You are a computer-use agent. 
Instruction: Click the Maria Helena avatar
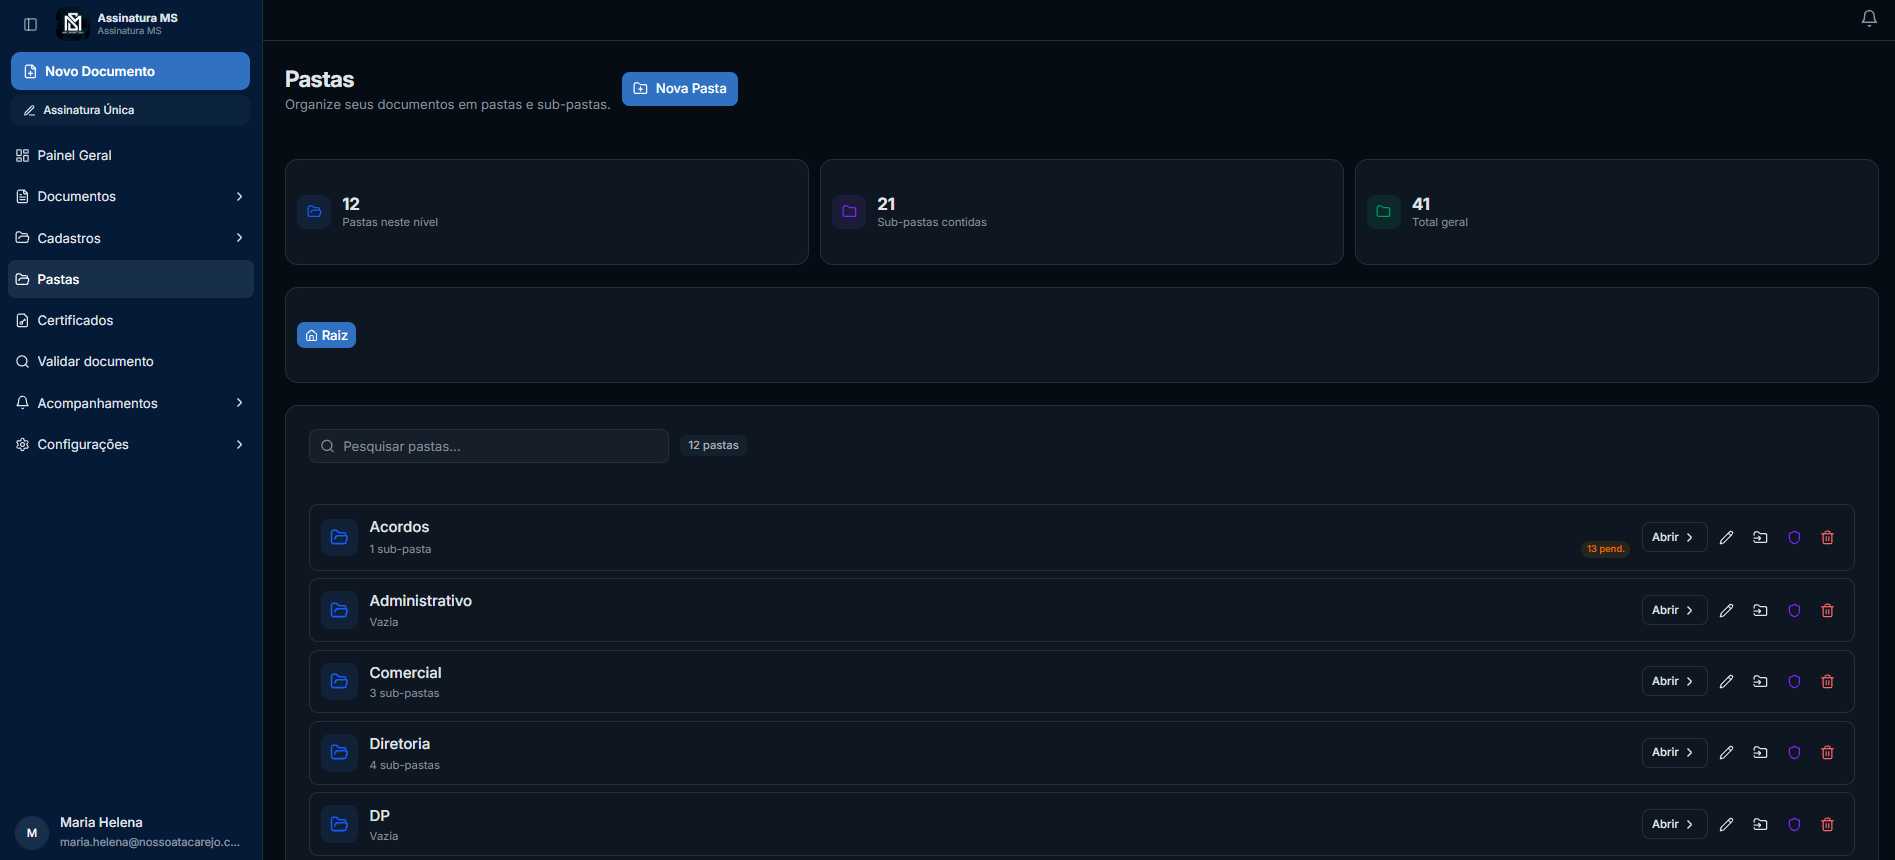pos(32,832)
